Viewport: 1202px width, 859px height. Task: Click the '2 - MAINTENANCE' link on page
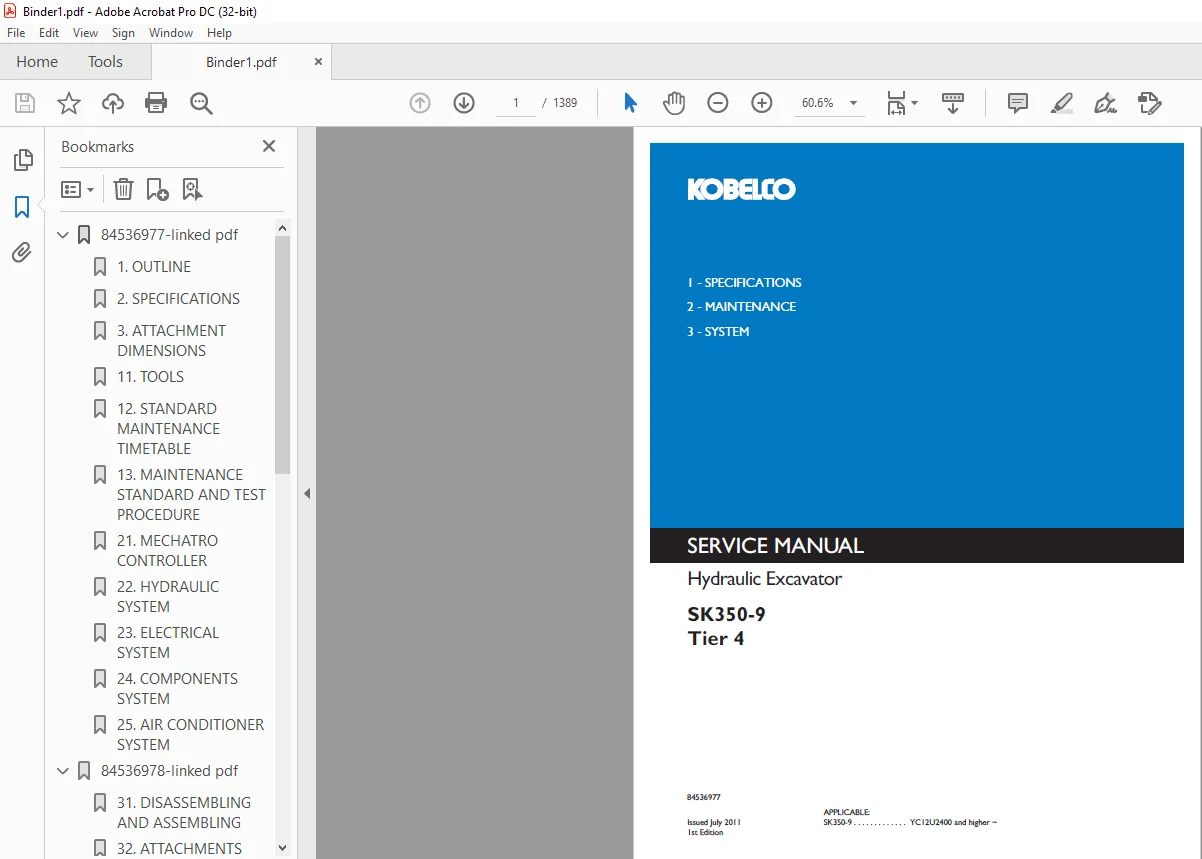[x=741, y=307]
